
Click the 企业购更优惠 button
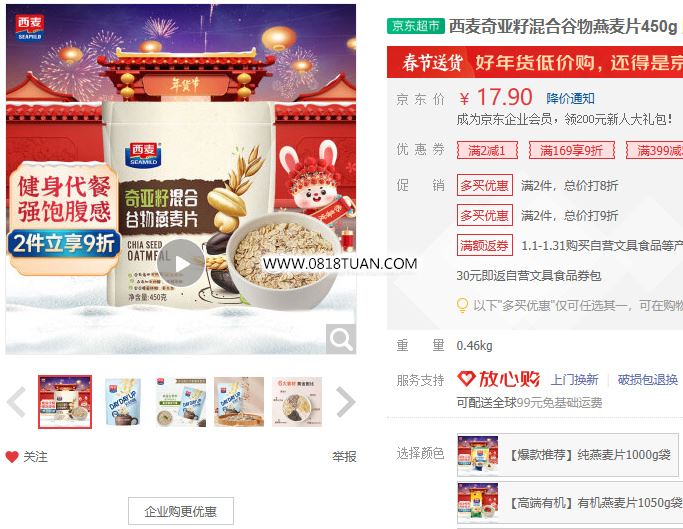tap(181, 511)
